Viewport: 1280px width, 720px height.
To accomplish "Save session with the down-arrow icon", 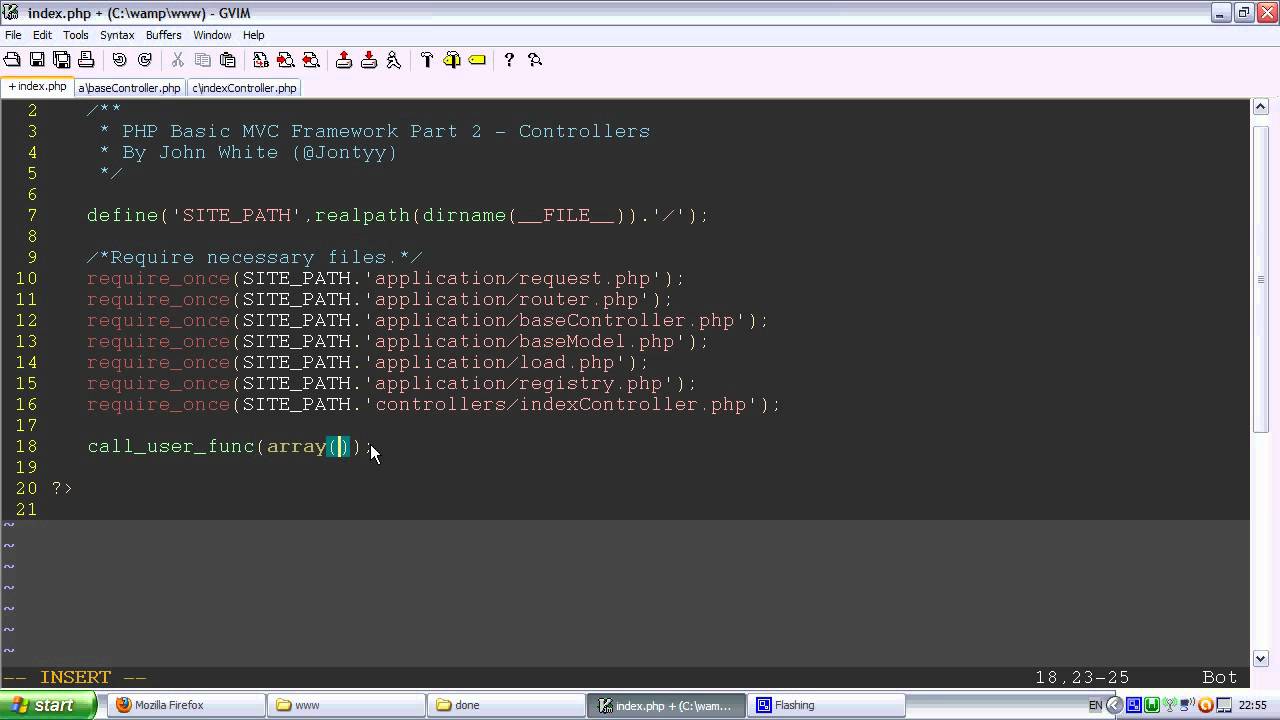I will [369, 60].
